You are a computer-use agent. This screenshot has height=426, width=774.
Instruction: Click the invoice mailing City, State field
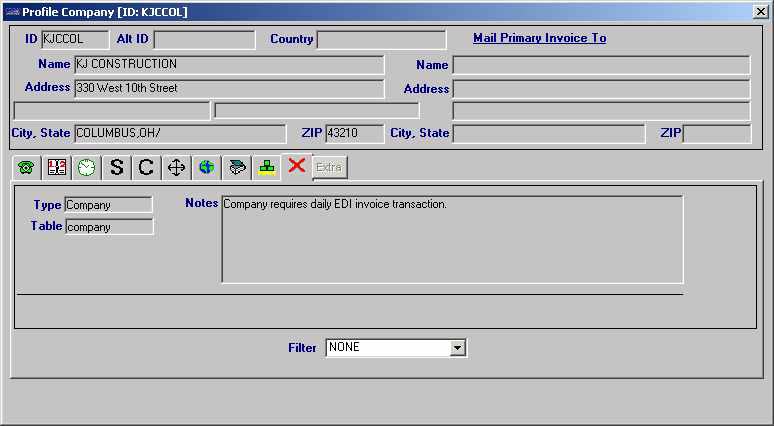click(x=548, y=134)
